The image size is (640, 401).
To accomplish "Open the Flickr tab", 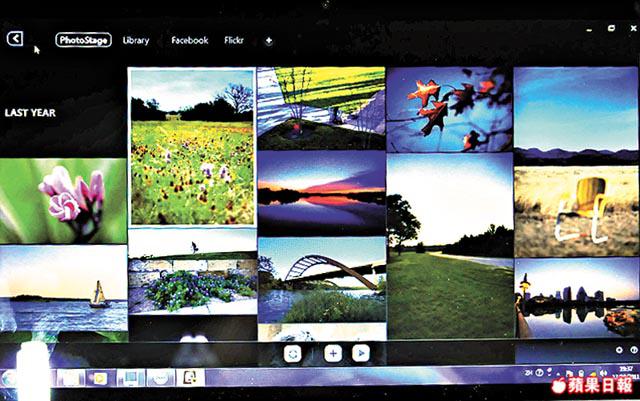I will [234, 40].
